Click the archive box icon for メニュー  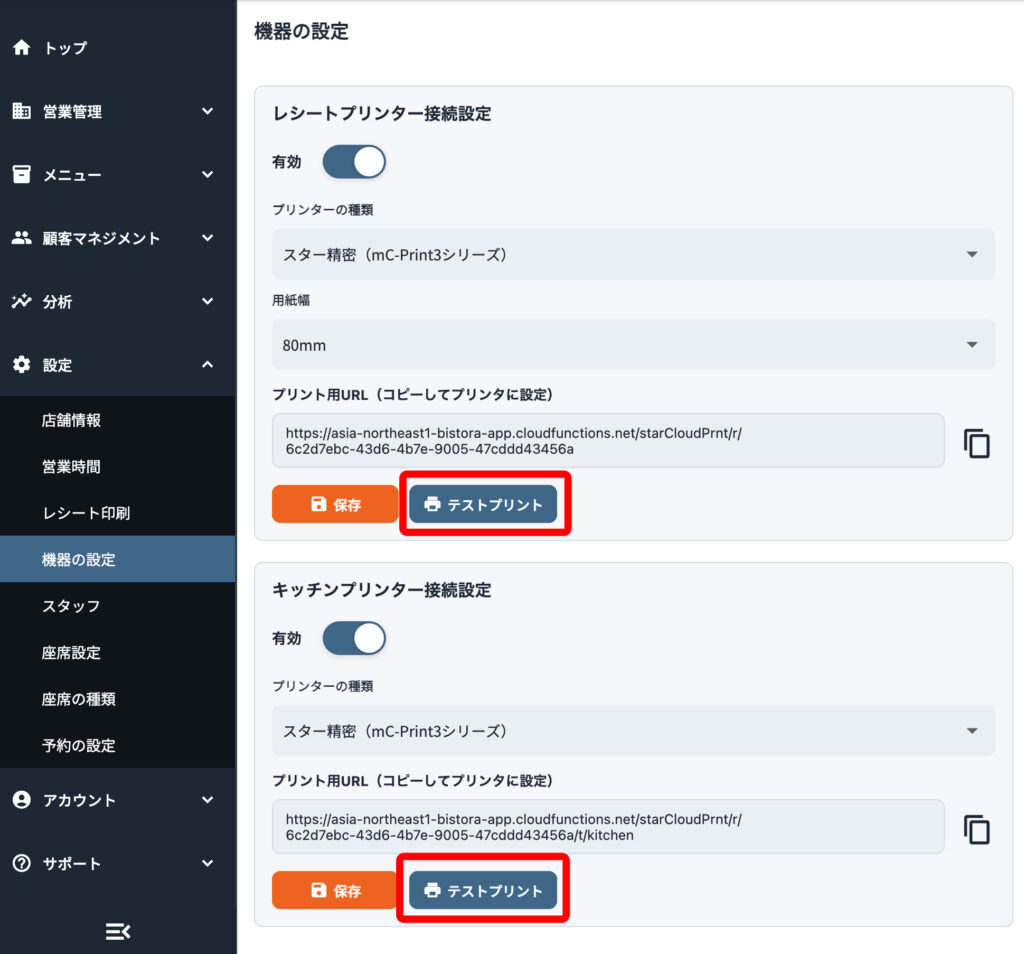21,175
